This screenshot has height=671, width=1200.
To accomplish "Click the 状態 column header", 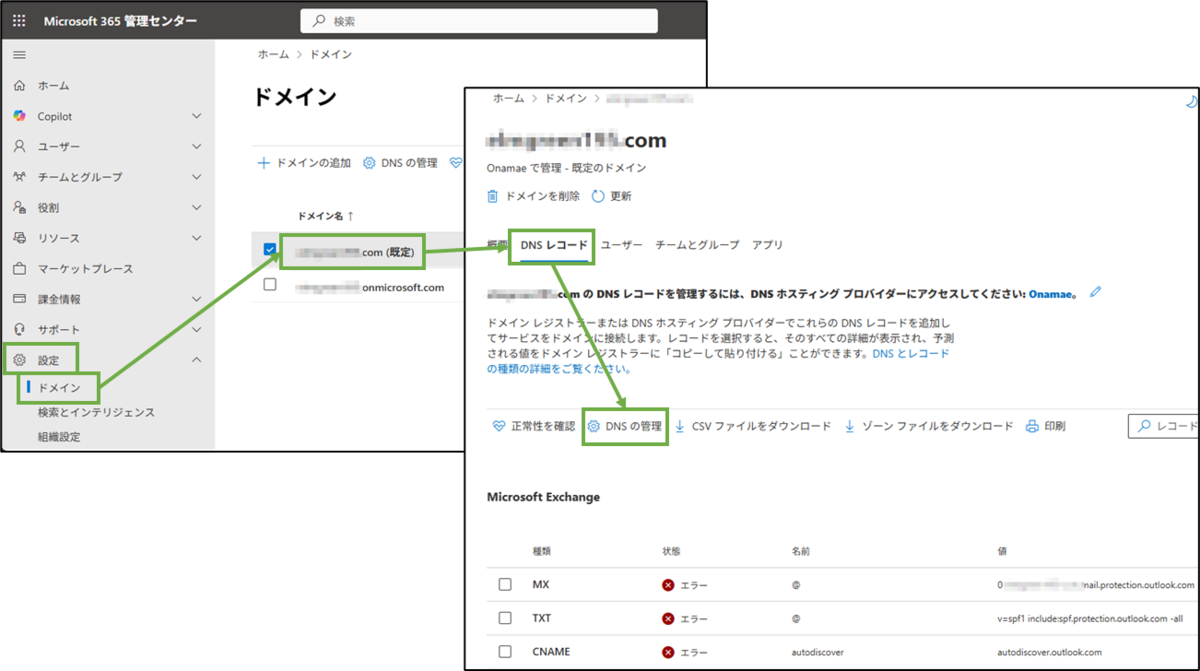I will [x=672, y=551].
